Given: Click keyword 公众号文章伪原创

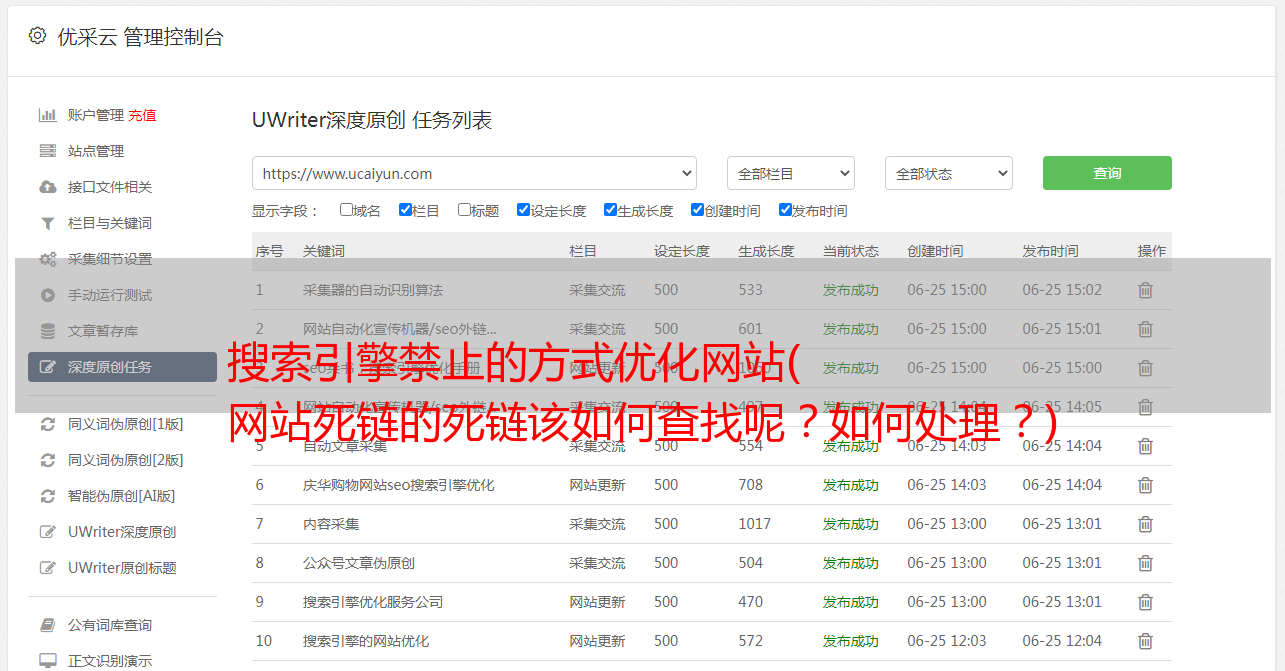Looking at the screenshot, I should [359, 563].
